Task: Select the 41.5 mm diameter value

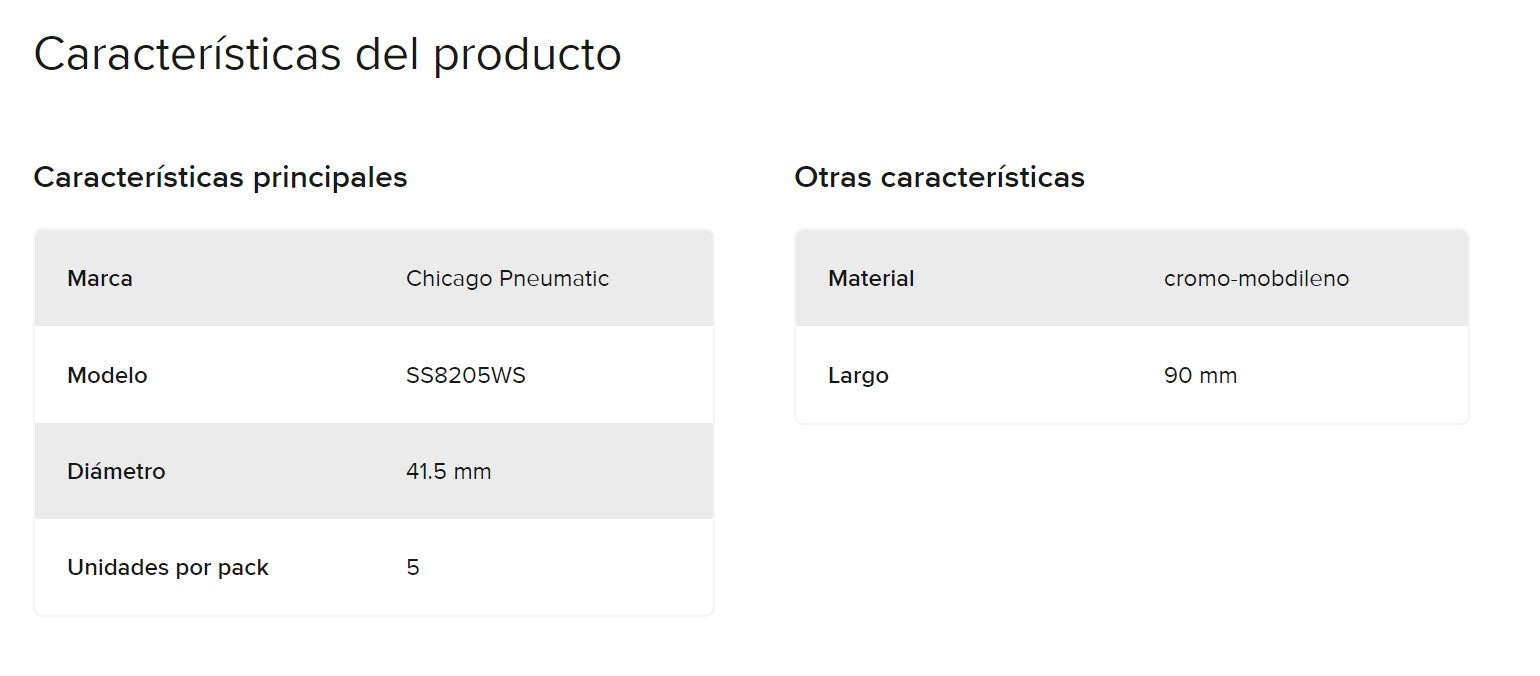Action: point(448,471)
